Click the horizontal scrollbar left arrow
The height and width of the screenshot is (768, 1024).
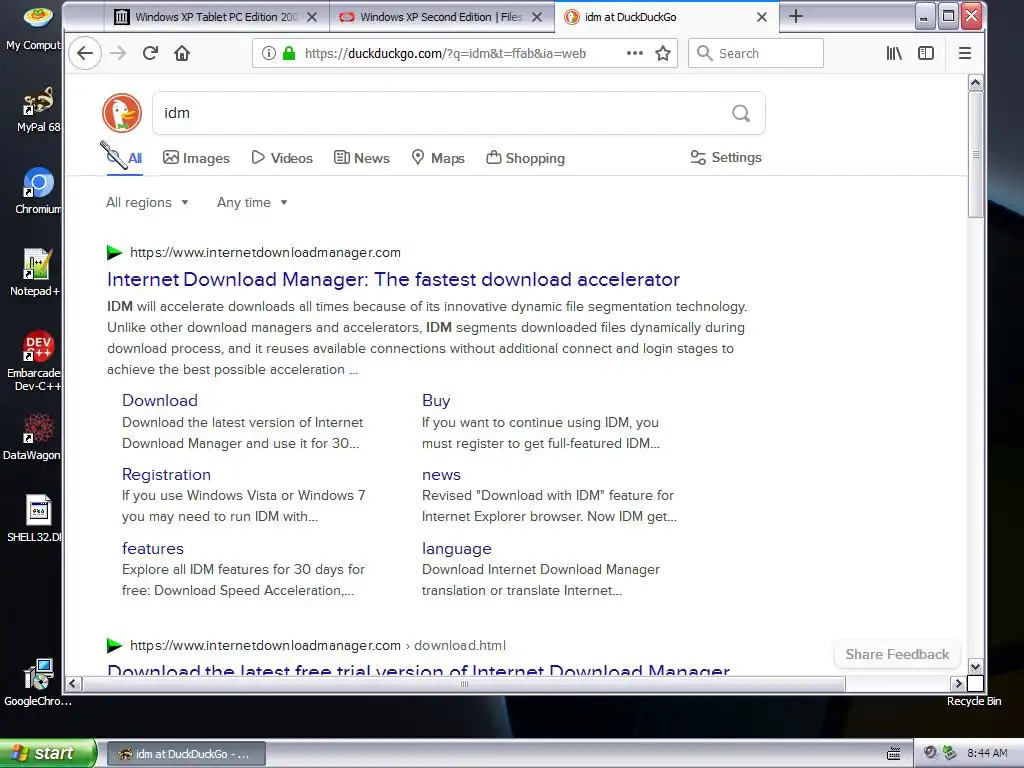(x=72, y=684)
